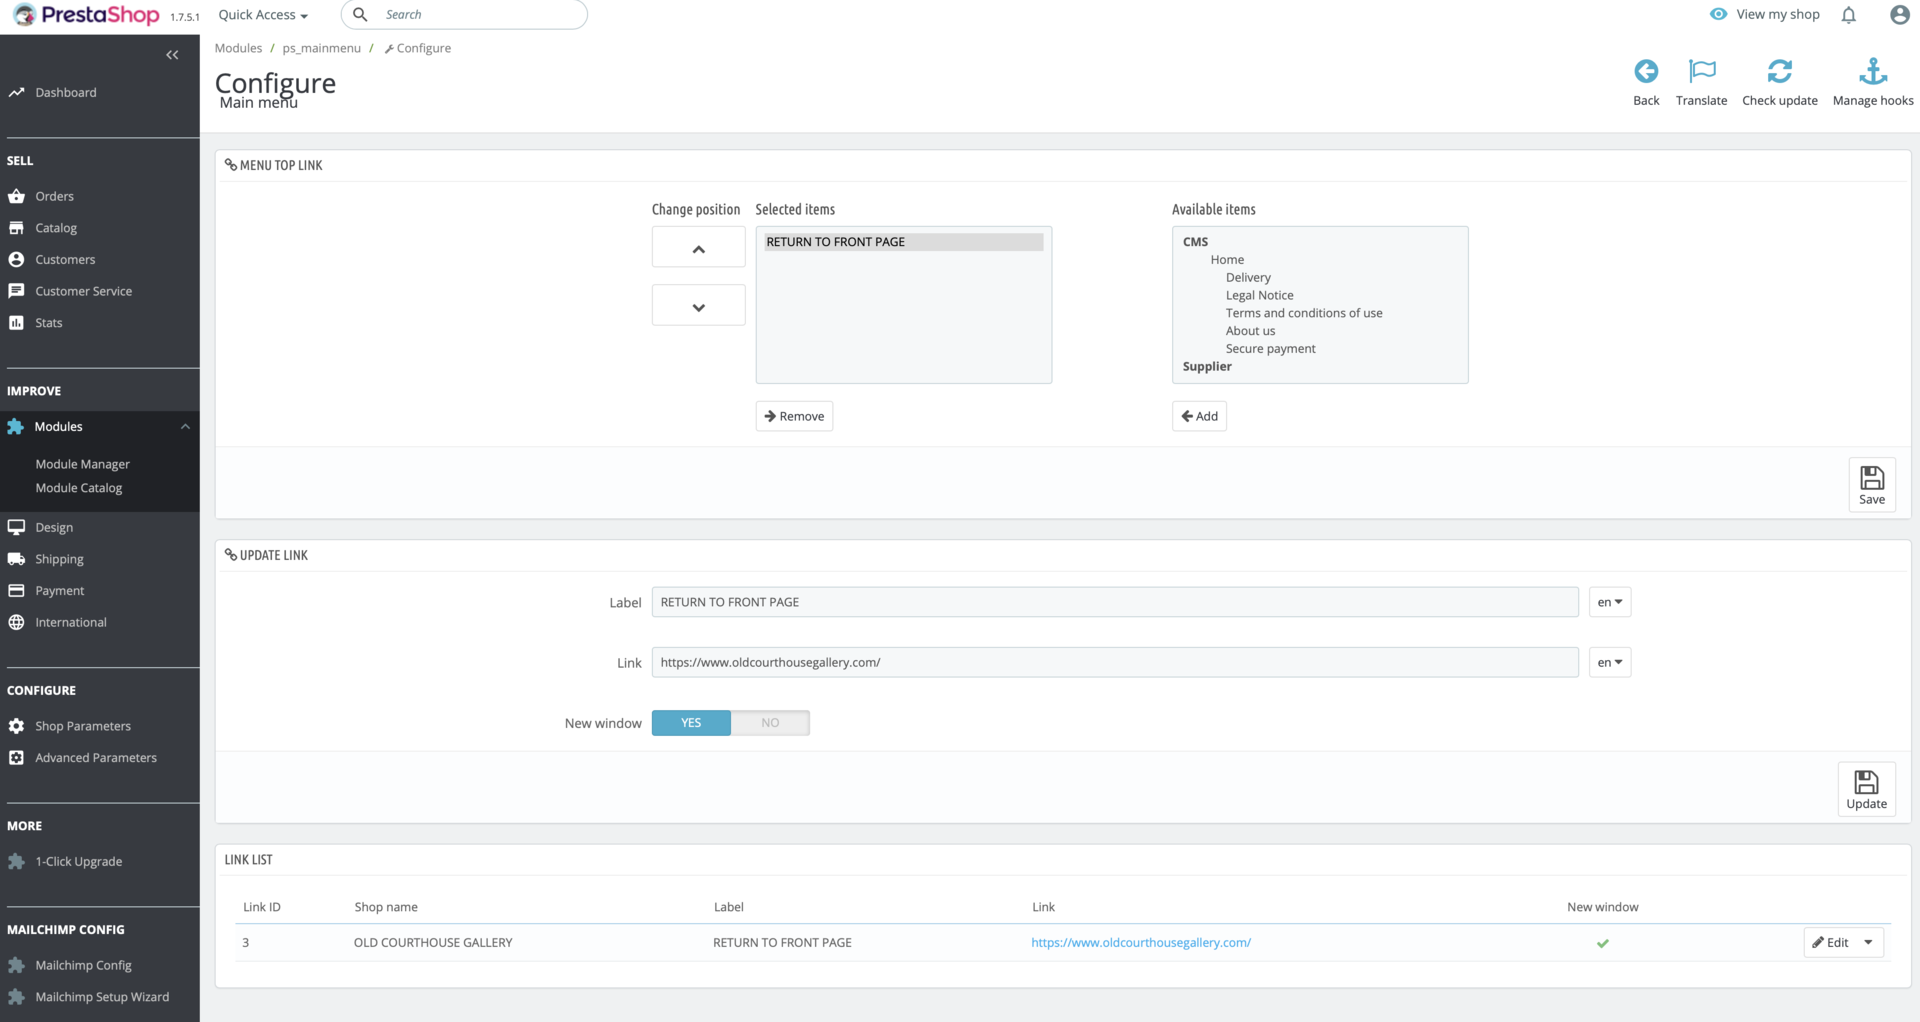Click the Check update refresh icon
The image size is (1920, 1022).
tap(1780, 72)
